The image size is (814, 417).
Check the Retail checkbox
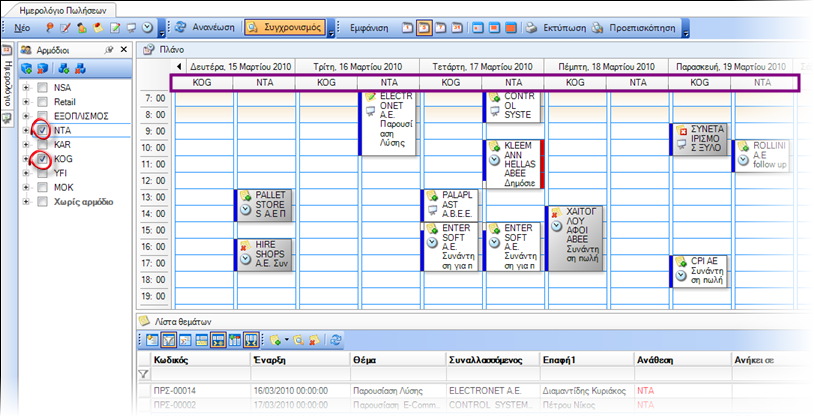[x=43, y=102]
